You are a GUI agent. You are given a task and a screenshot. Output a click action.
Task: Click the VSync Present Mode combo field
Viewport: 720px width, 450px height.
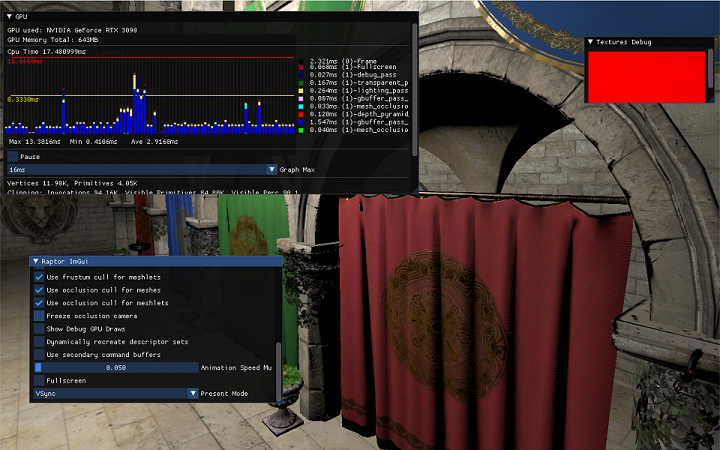pyautogui.click(x=116, y=394)
